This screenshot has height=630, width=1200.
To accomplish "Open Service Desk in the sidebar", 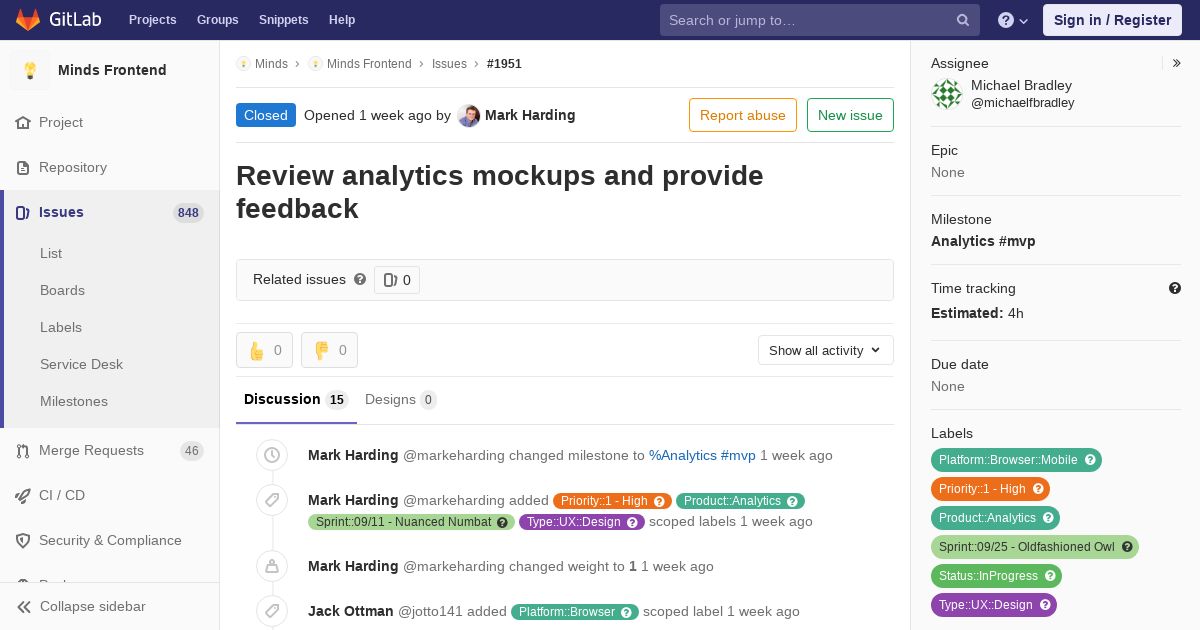I will [x=81, y=365].
